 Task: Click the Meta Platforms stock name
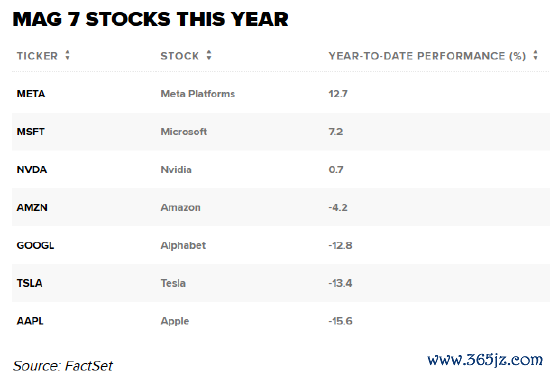tap(198, 94)
